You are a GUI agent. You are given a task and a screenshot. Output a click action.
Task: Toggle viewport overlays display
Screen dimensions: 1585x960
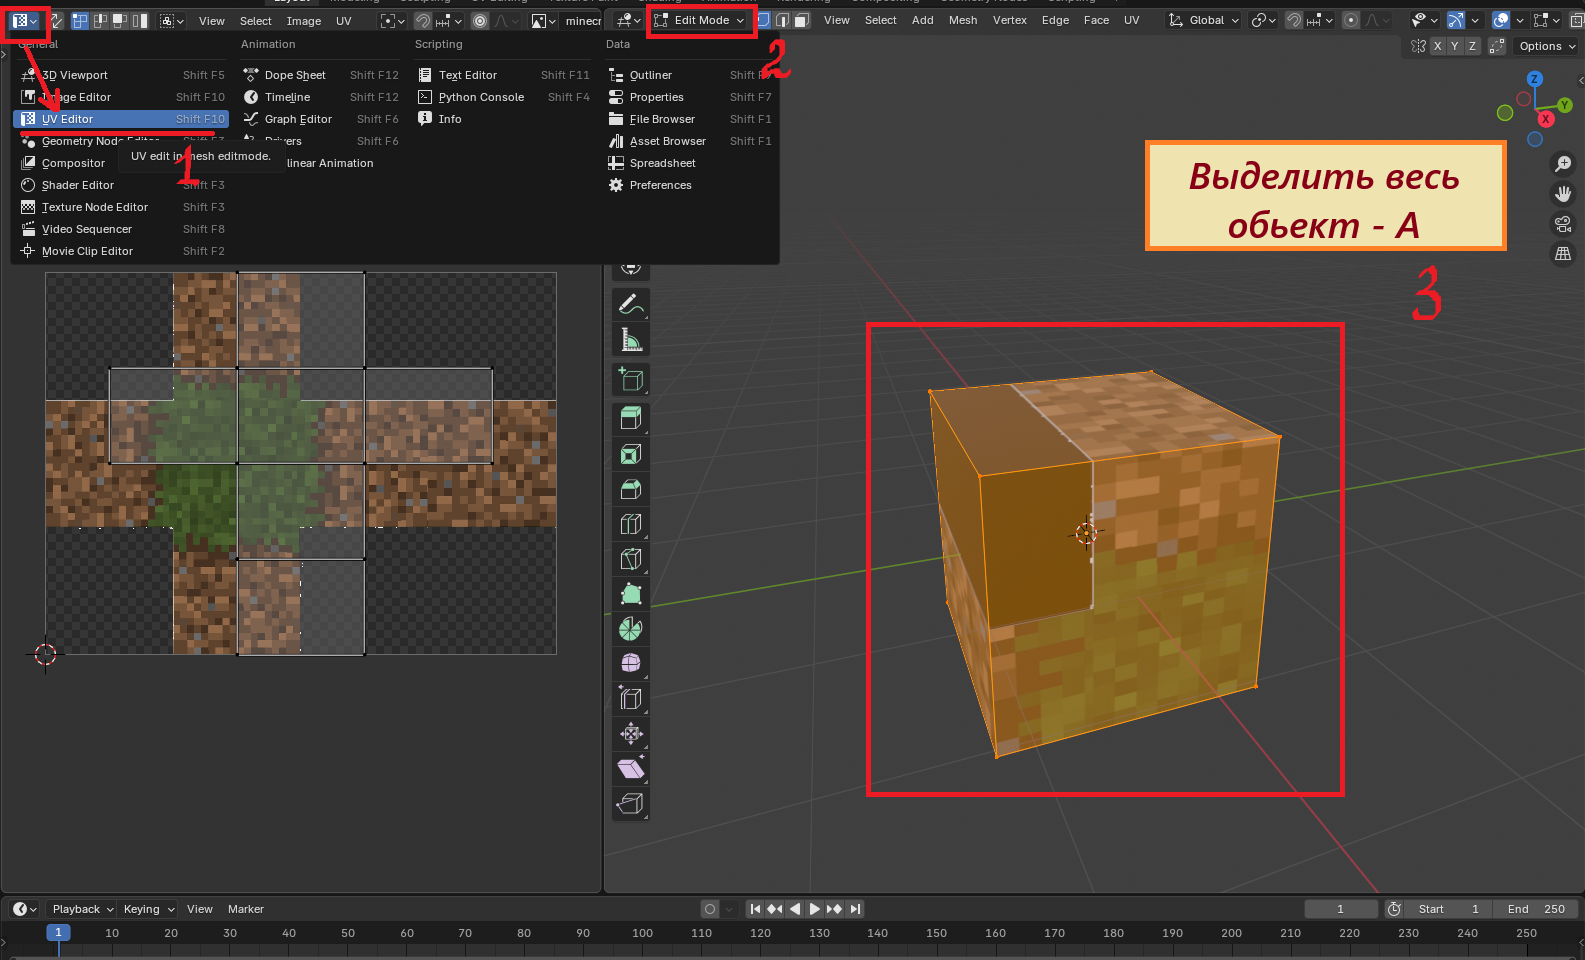click(1500, 20)
